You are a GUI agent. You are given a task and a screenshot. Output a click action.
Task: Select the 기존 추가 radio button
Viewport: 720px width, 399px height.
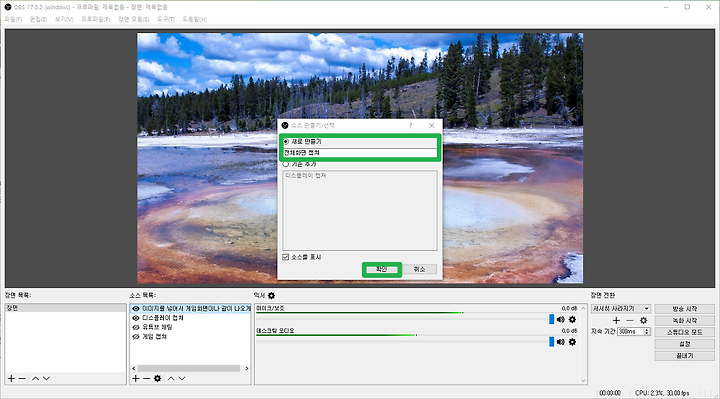click(286, 164)
